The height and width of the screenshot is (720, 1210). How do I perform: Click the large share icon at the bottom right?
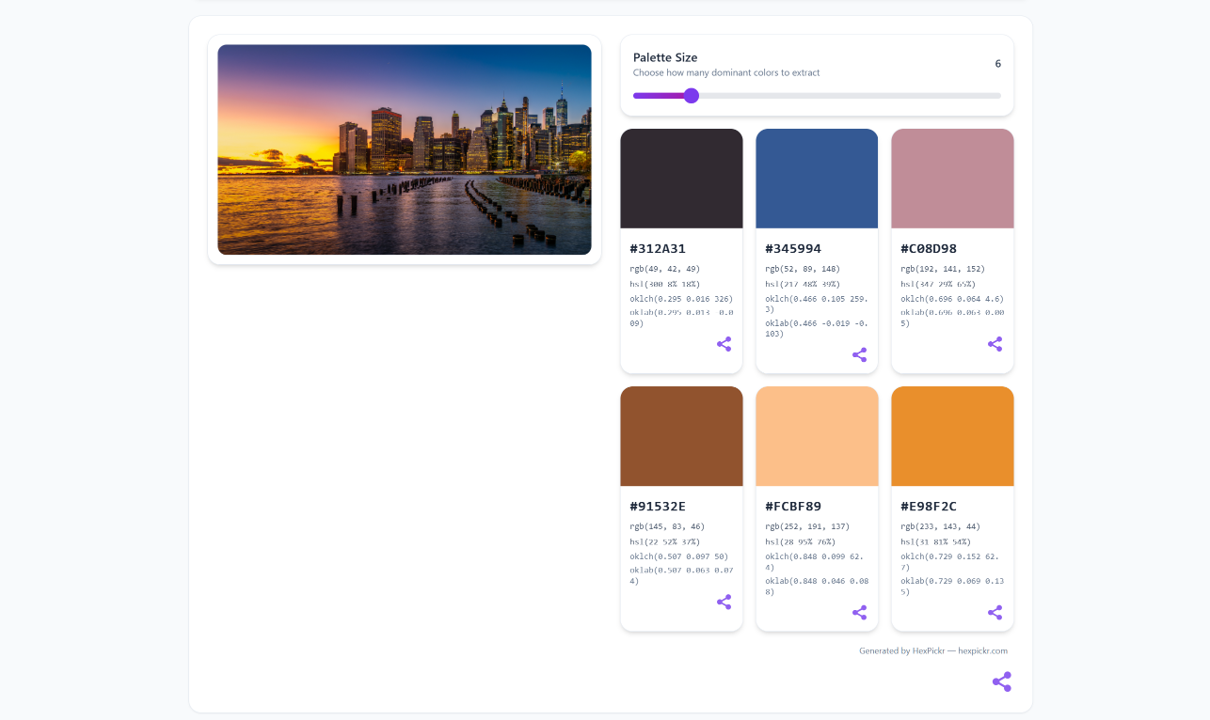point(1002,681)
